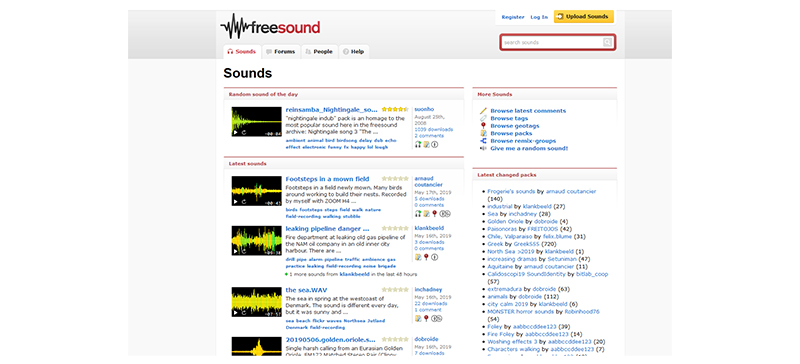Open the sea.WAV title link
This screenshot has height=364, width=800.
click(x=306, y=290)
